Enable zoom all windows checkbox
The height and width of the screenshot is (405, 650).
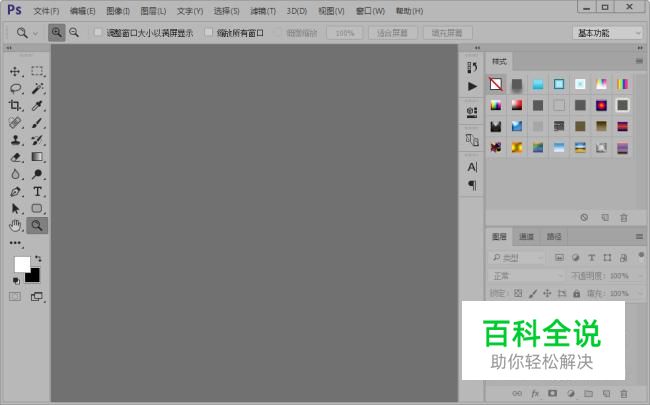(x=209, y=32)
